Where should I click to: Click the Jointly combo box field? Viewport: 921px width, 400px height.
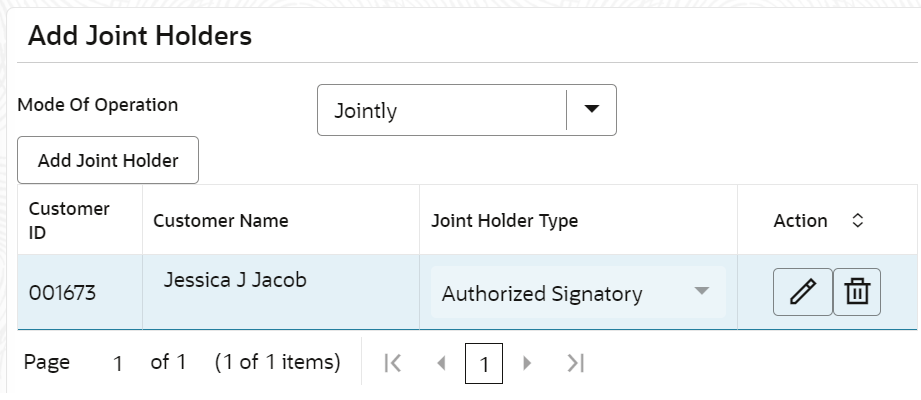click(x=466, y=110)
